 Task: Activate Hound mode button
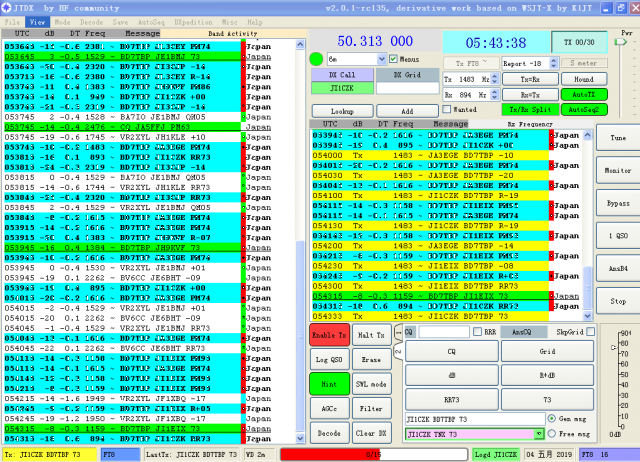point(584,79)
